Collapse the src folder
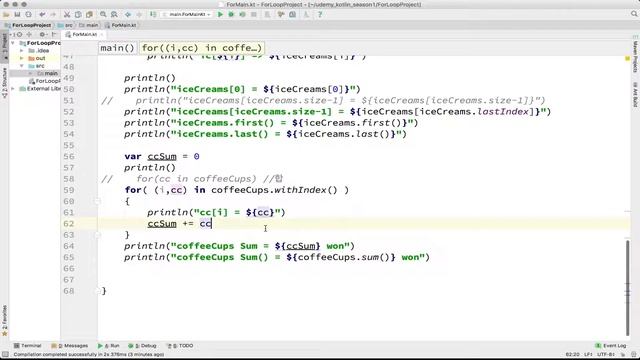 point(22,66)
